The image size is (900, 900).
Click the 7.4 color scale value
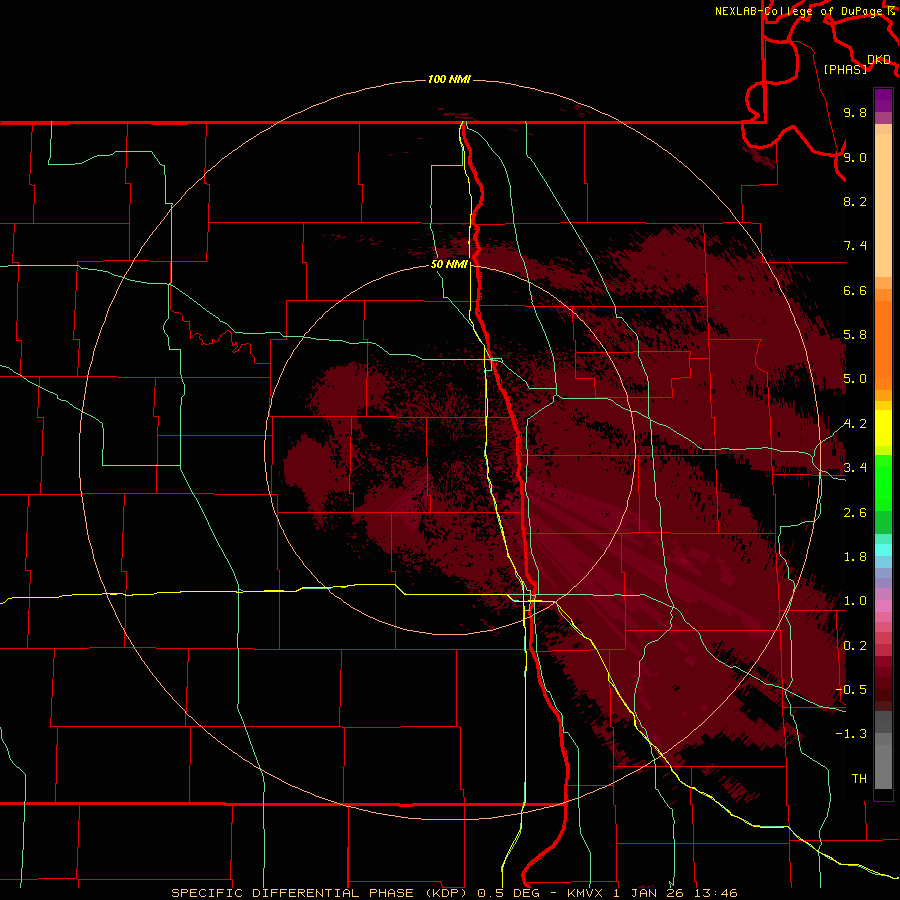click(x=855, y=246)
